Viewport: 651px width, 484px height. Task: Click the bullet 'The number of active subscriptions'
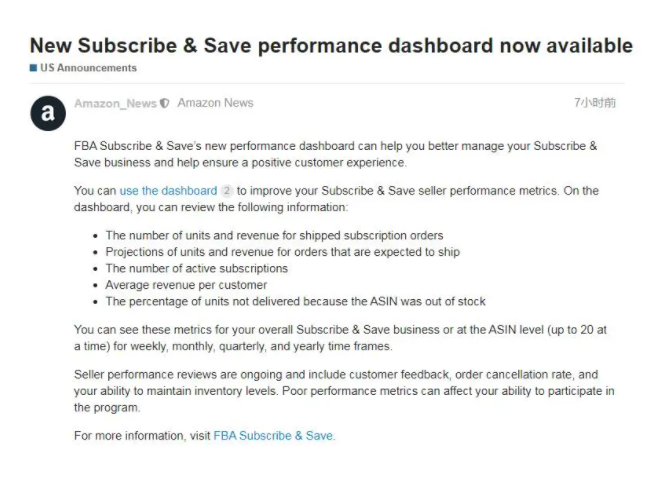click(x=196, y=268)
